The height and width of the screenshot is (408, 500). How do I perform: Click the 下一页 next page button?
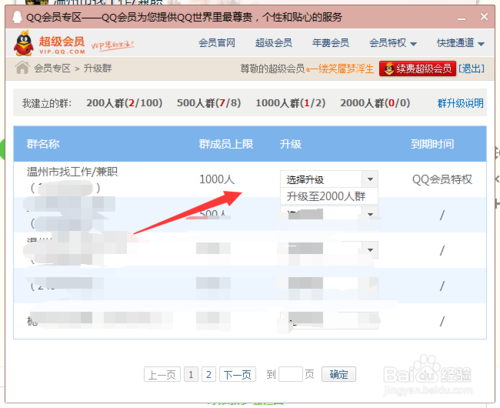coord(237,374)
